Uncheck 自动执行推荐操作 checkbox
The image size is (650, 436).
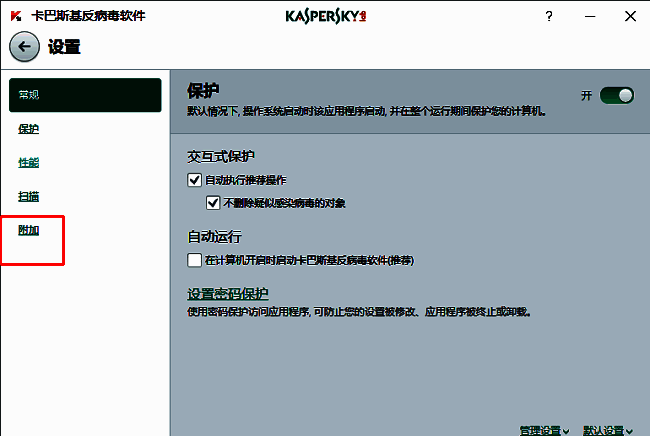[194, 180]
